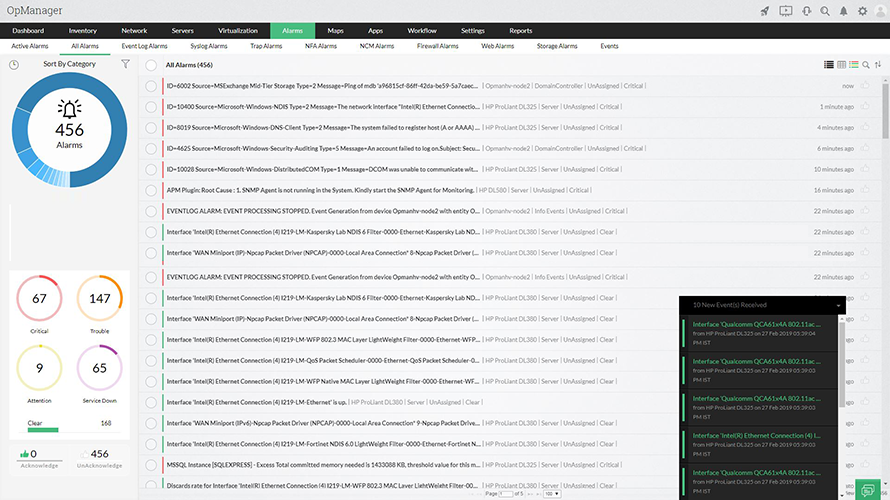890x500 pixels.
Task: Select the ID=6002 MSExchange alarm row
Action: (x=151, y=86)
